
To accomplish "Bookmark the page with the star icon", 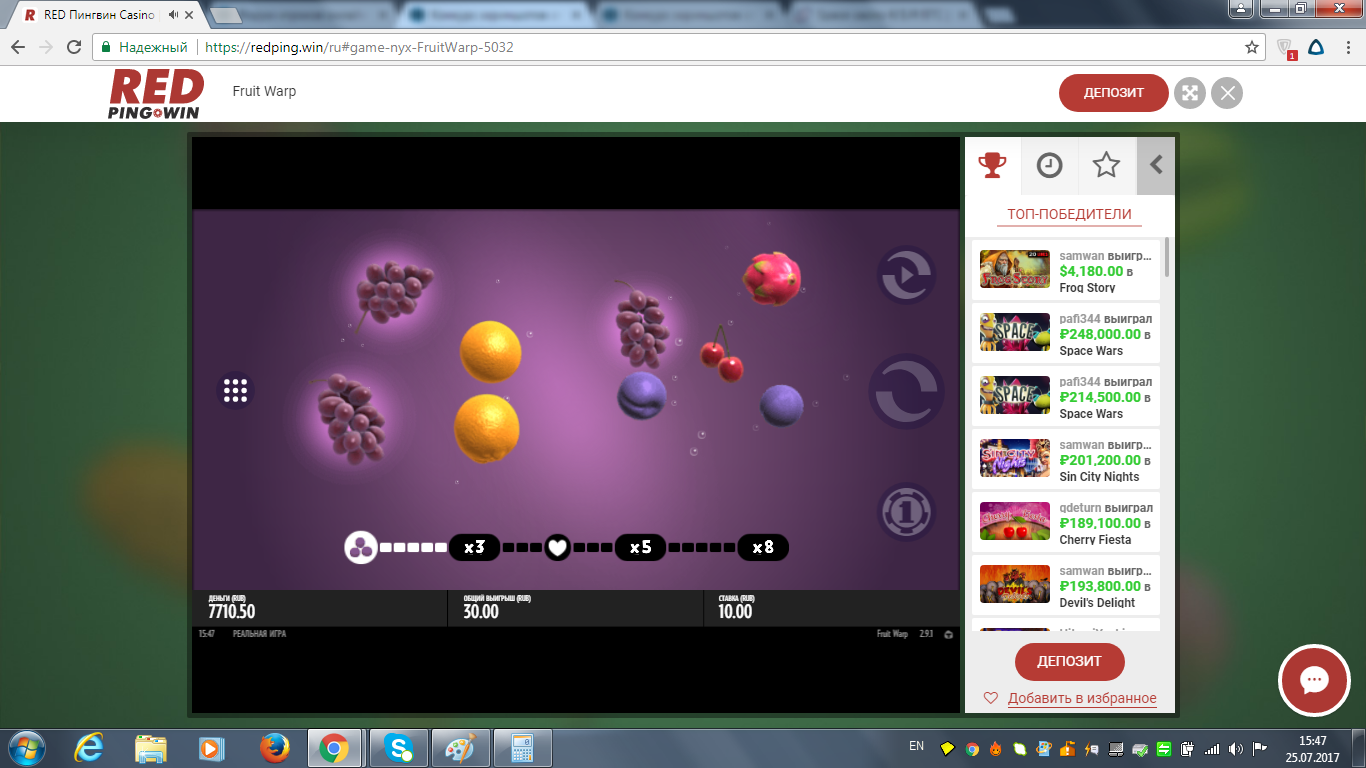I will (1251, 47).
